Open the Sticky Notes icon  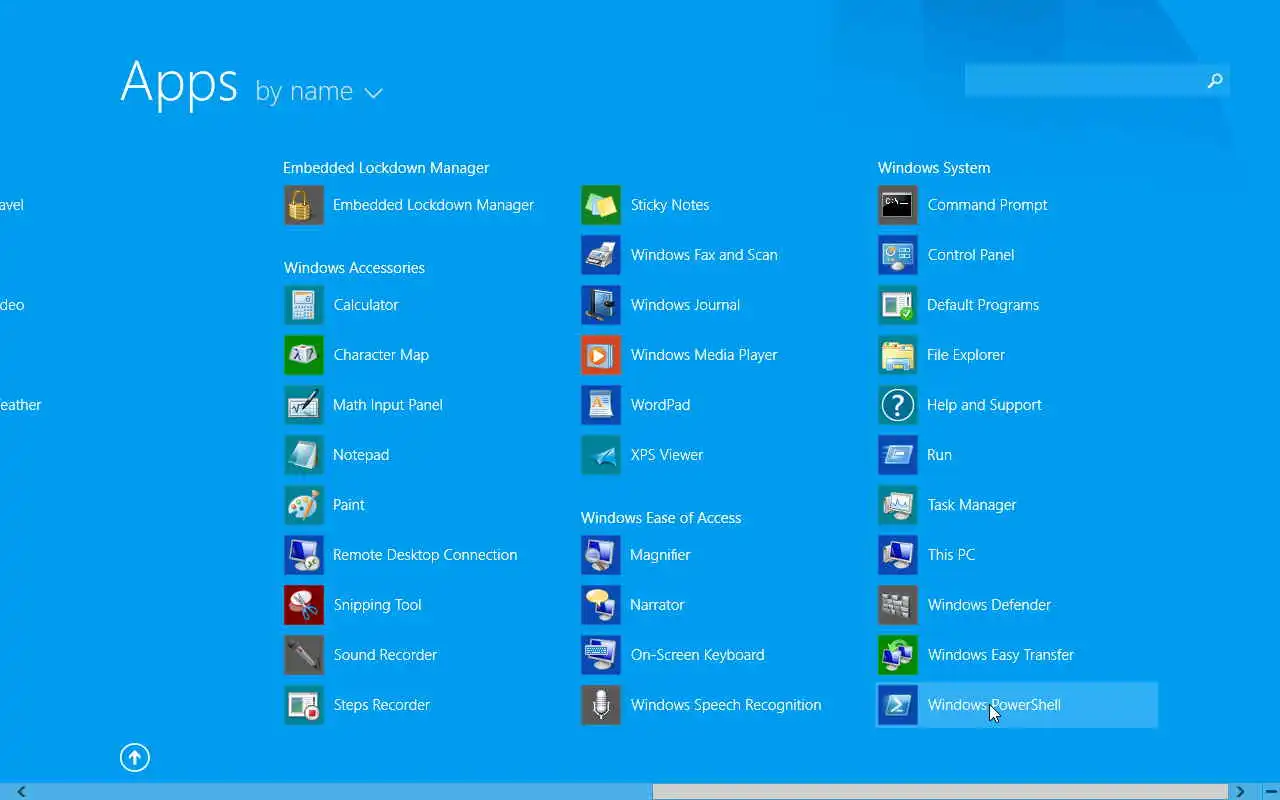601,205
